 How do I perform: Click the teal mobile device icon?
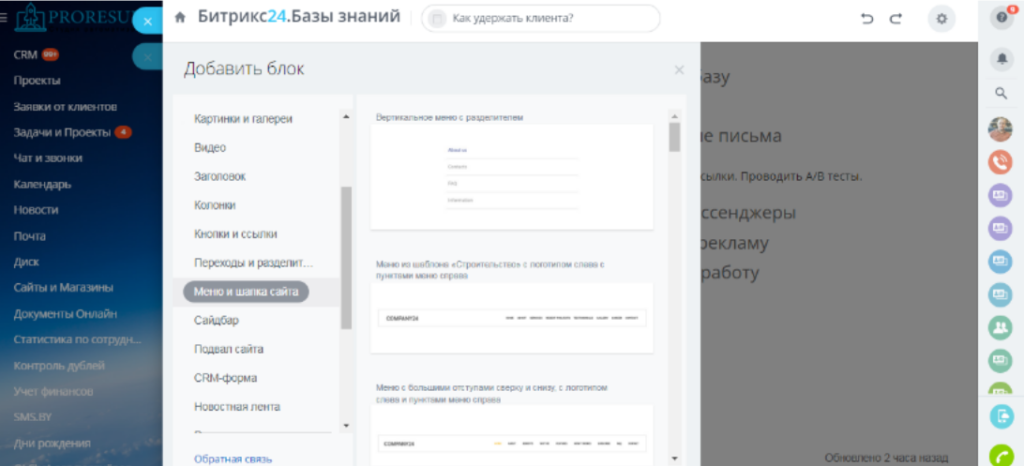tap(1001, 416)
